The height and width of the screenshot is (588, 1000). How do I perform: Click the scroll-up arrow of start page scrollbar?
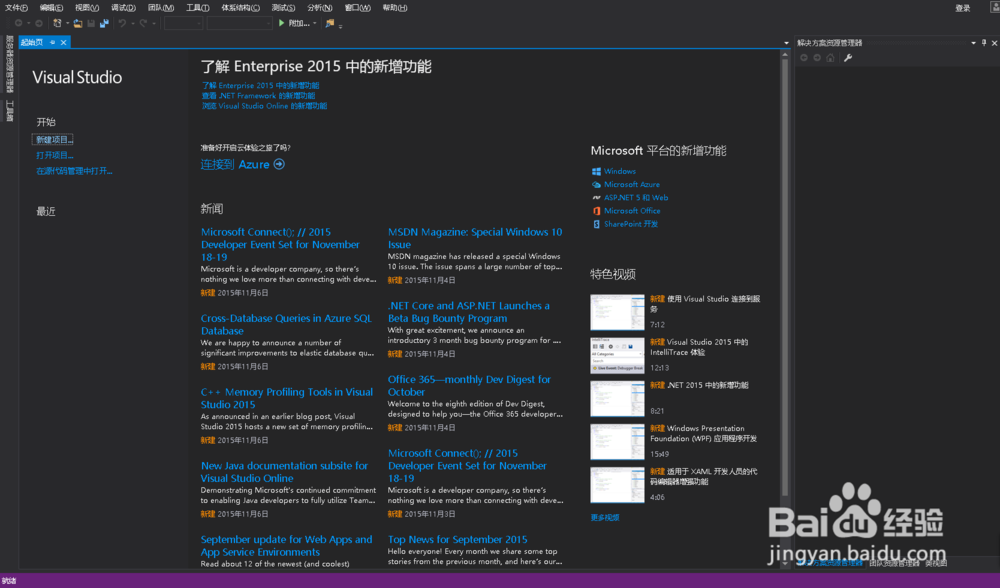(785, 55)
